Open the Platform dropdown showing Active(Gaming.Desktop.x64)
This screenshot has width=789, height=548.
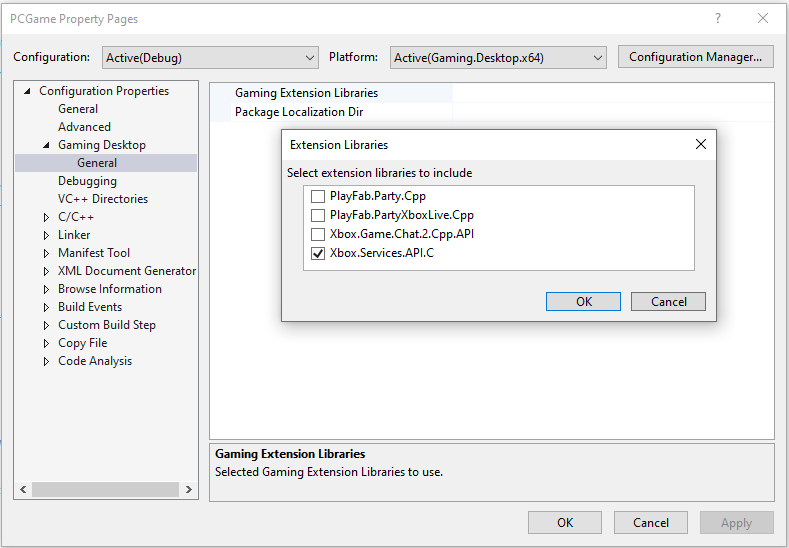point(498,57)
